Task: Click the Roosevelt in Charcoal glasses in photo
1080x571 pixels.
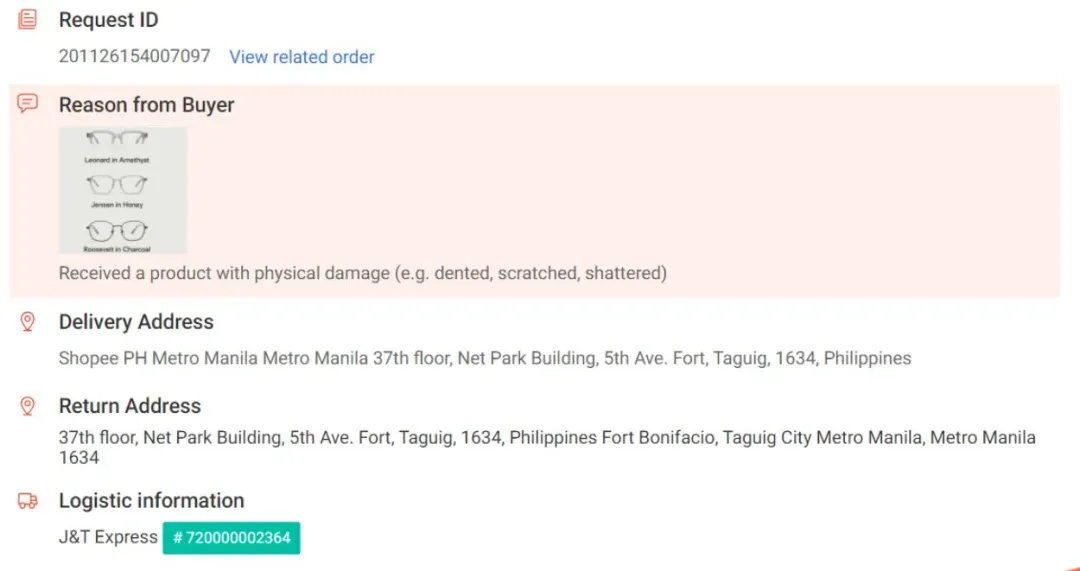Action: (x=117, y=230)
